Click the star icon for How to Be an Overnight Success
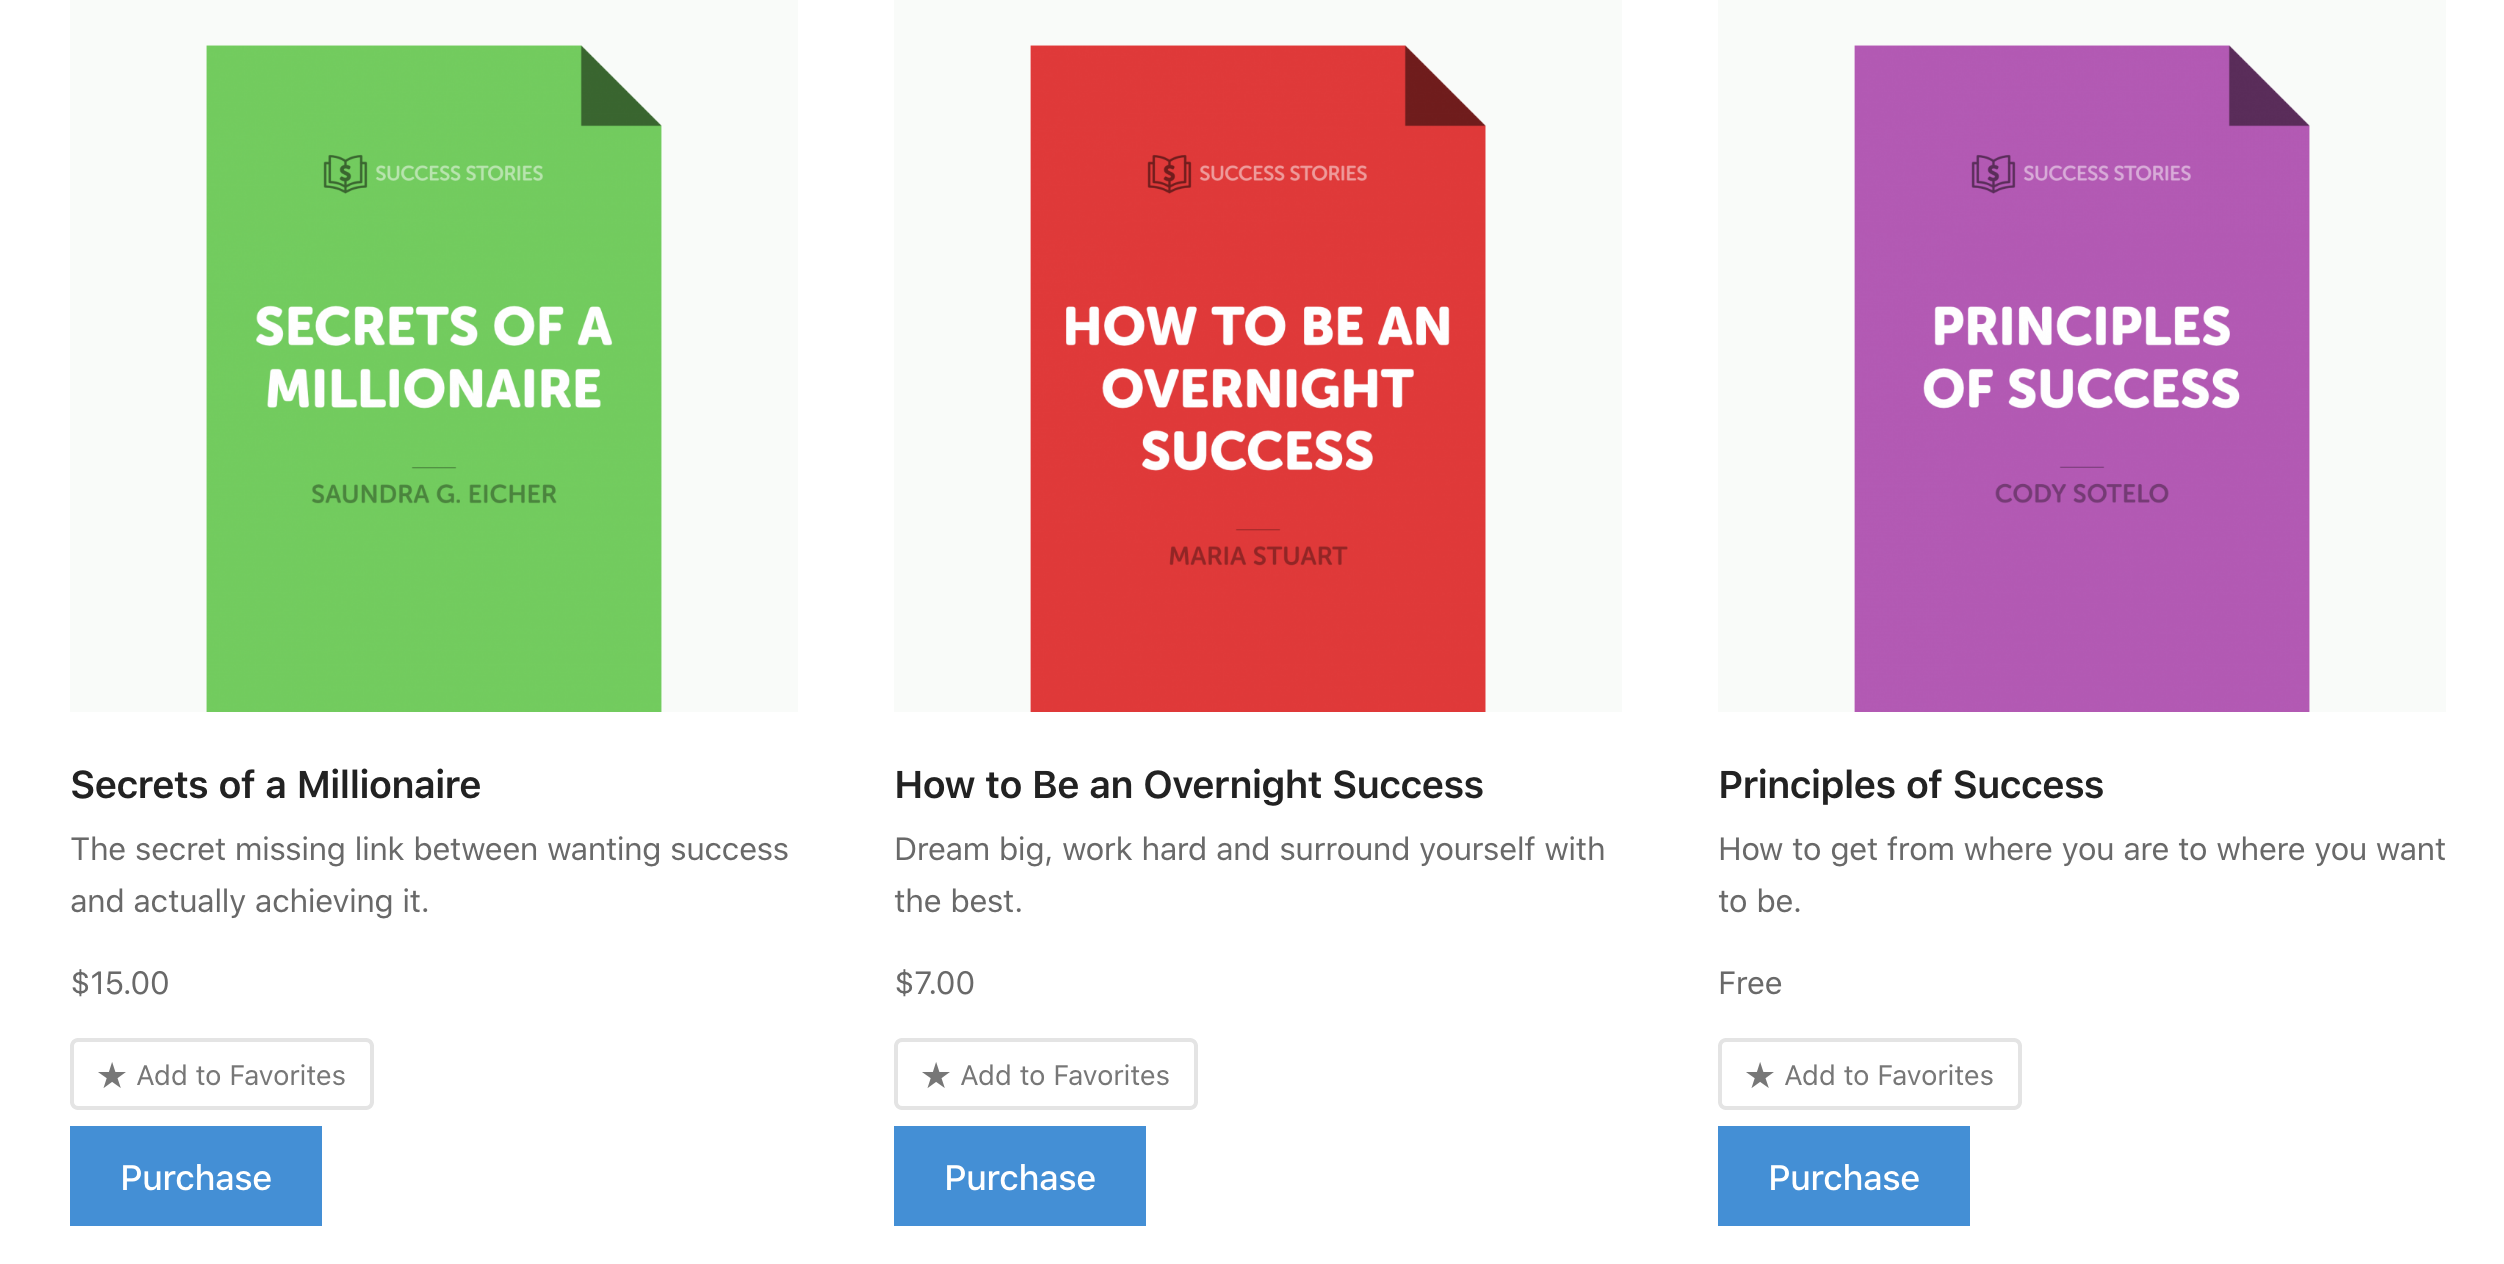2504x1264 pixels. [936, 1076]
